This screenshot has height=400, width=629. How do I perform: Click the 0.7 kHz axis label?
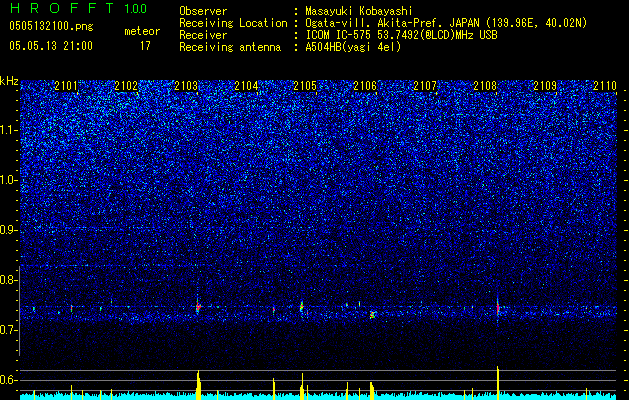[9, 330]
